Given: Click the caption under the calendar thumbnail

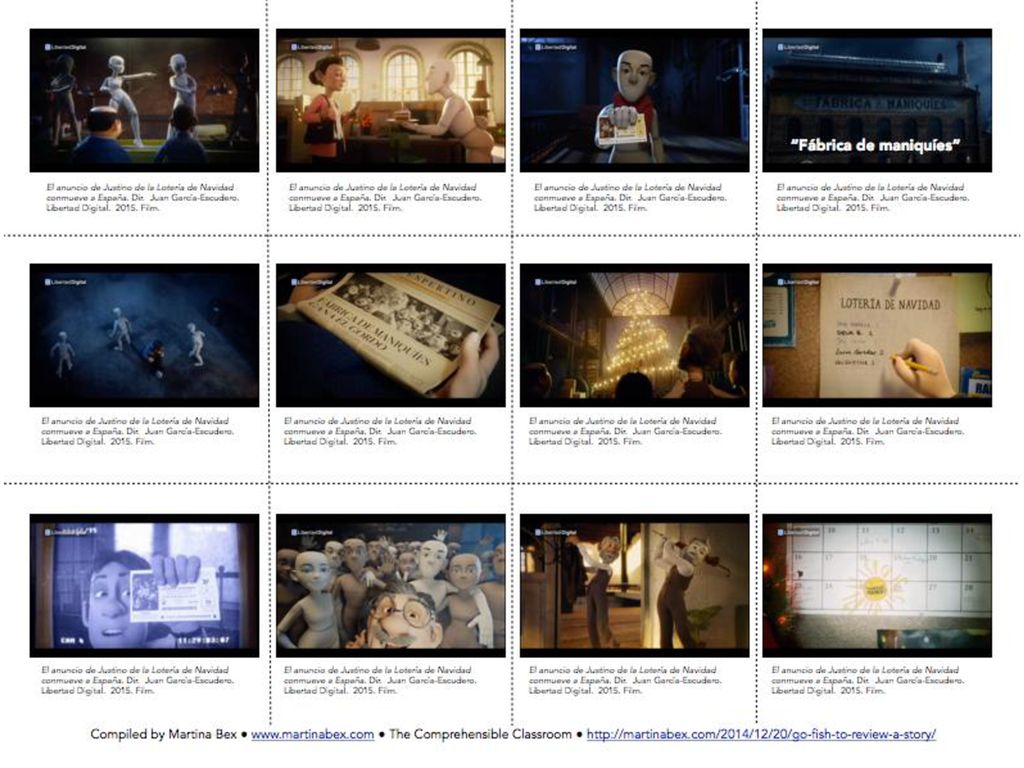Looking at the screenshot, I should [x=867, y=680].
